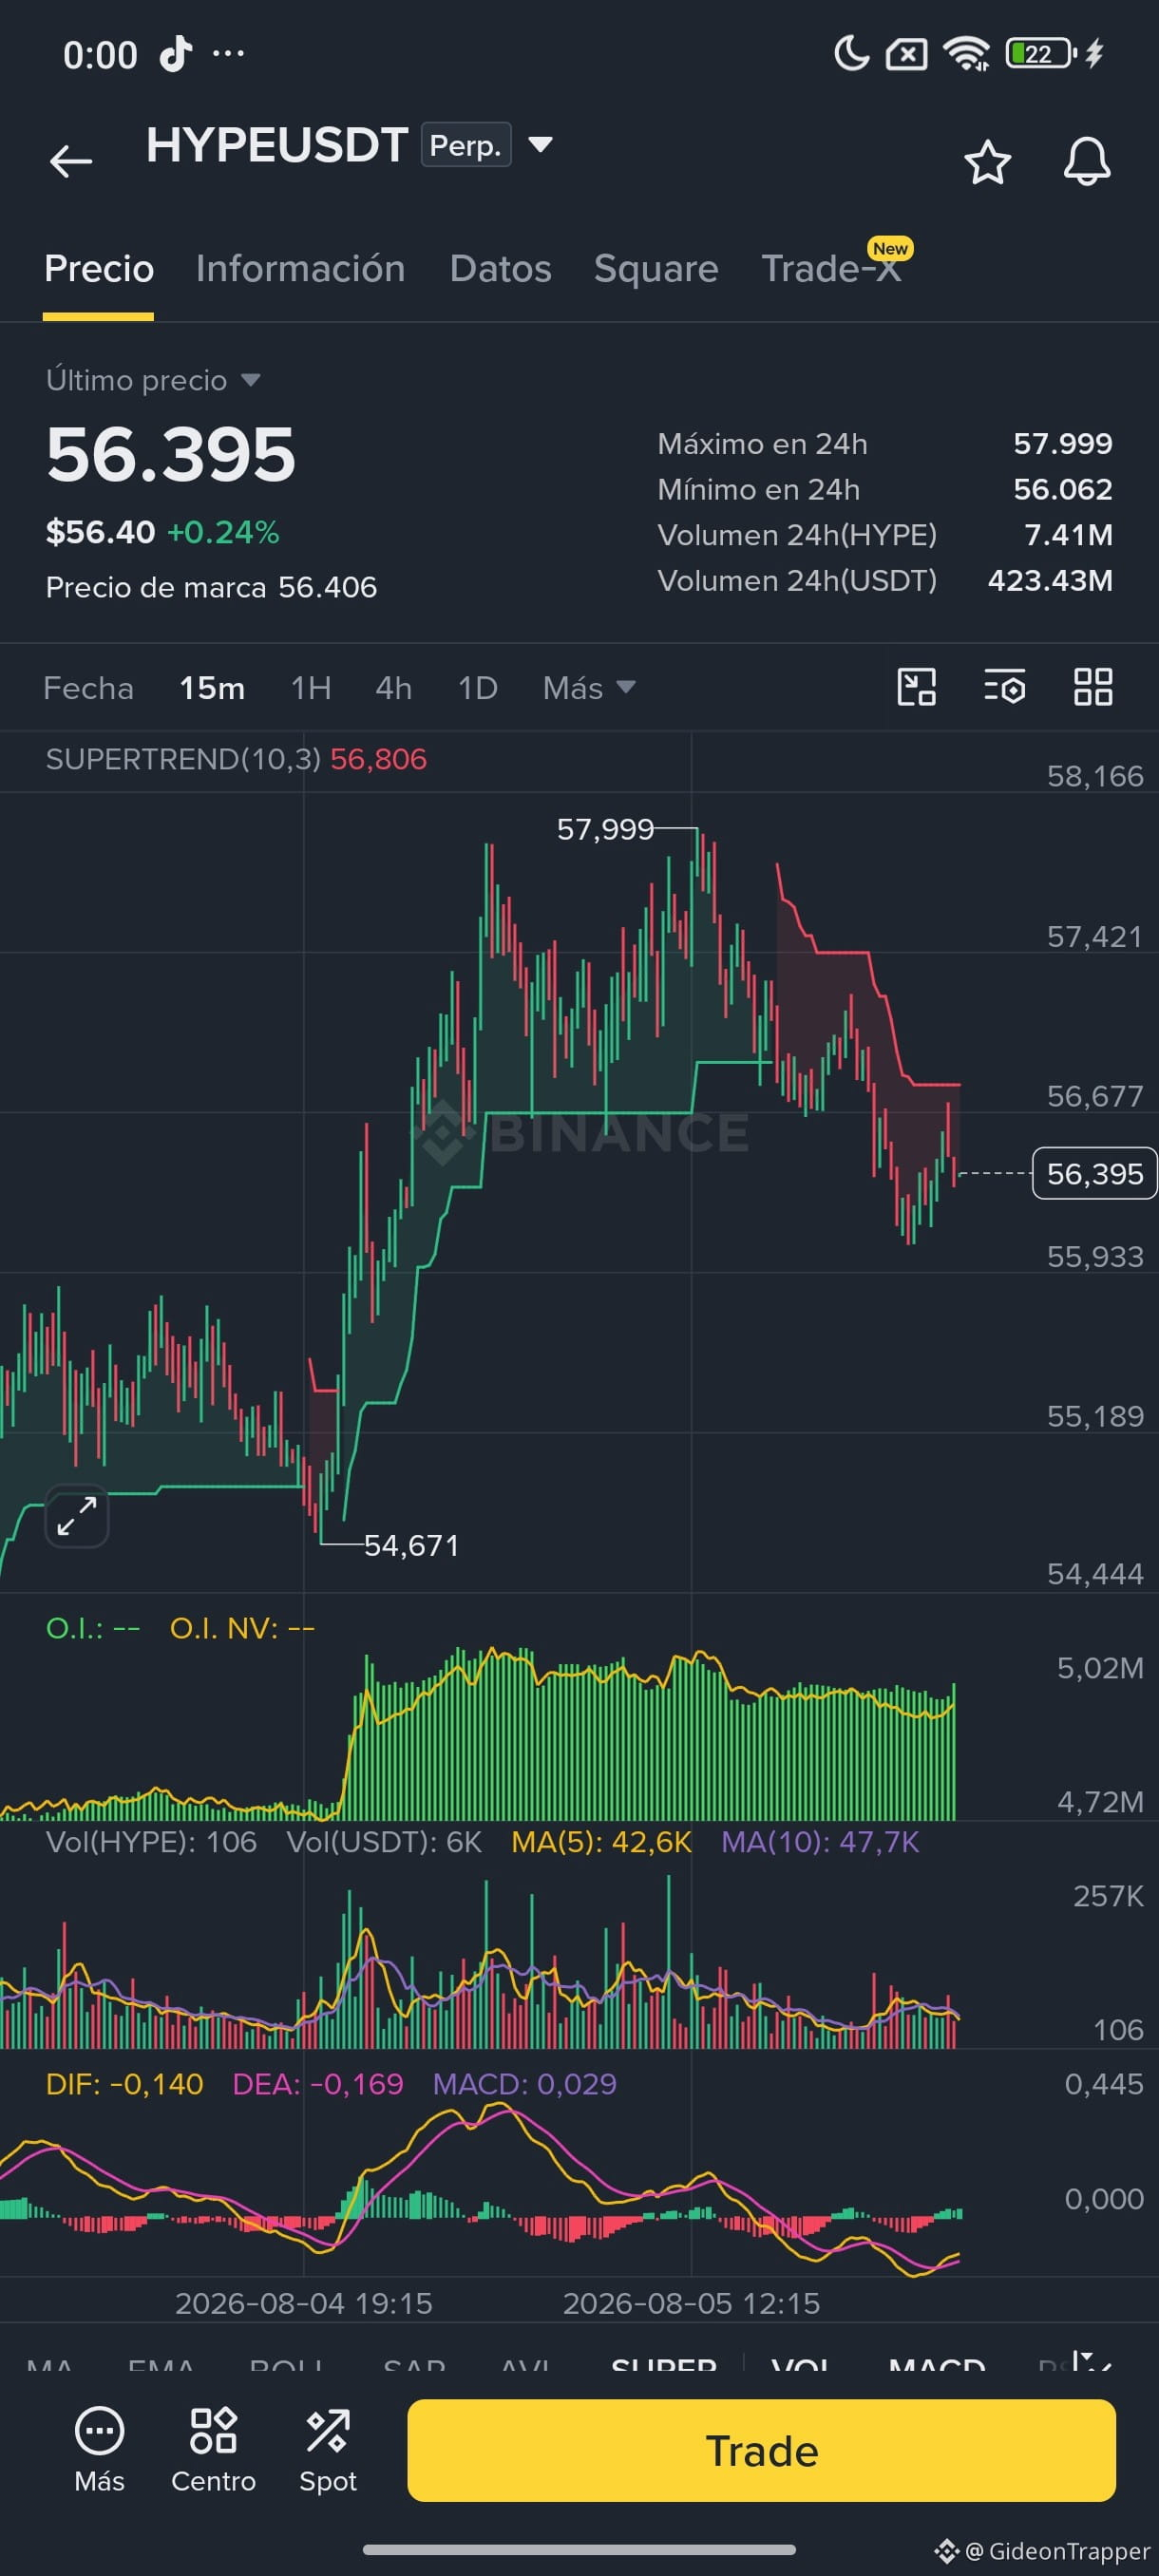Open price alert bell icon
Viewport: 1159px width, 2576px height.
click(x=1086, y=162)
